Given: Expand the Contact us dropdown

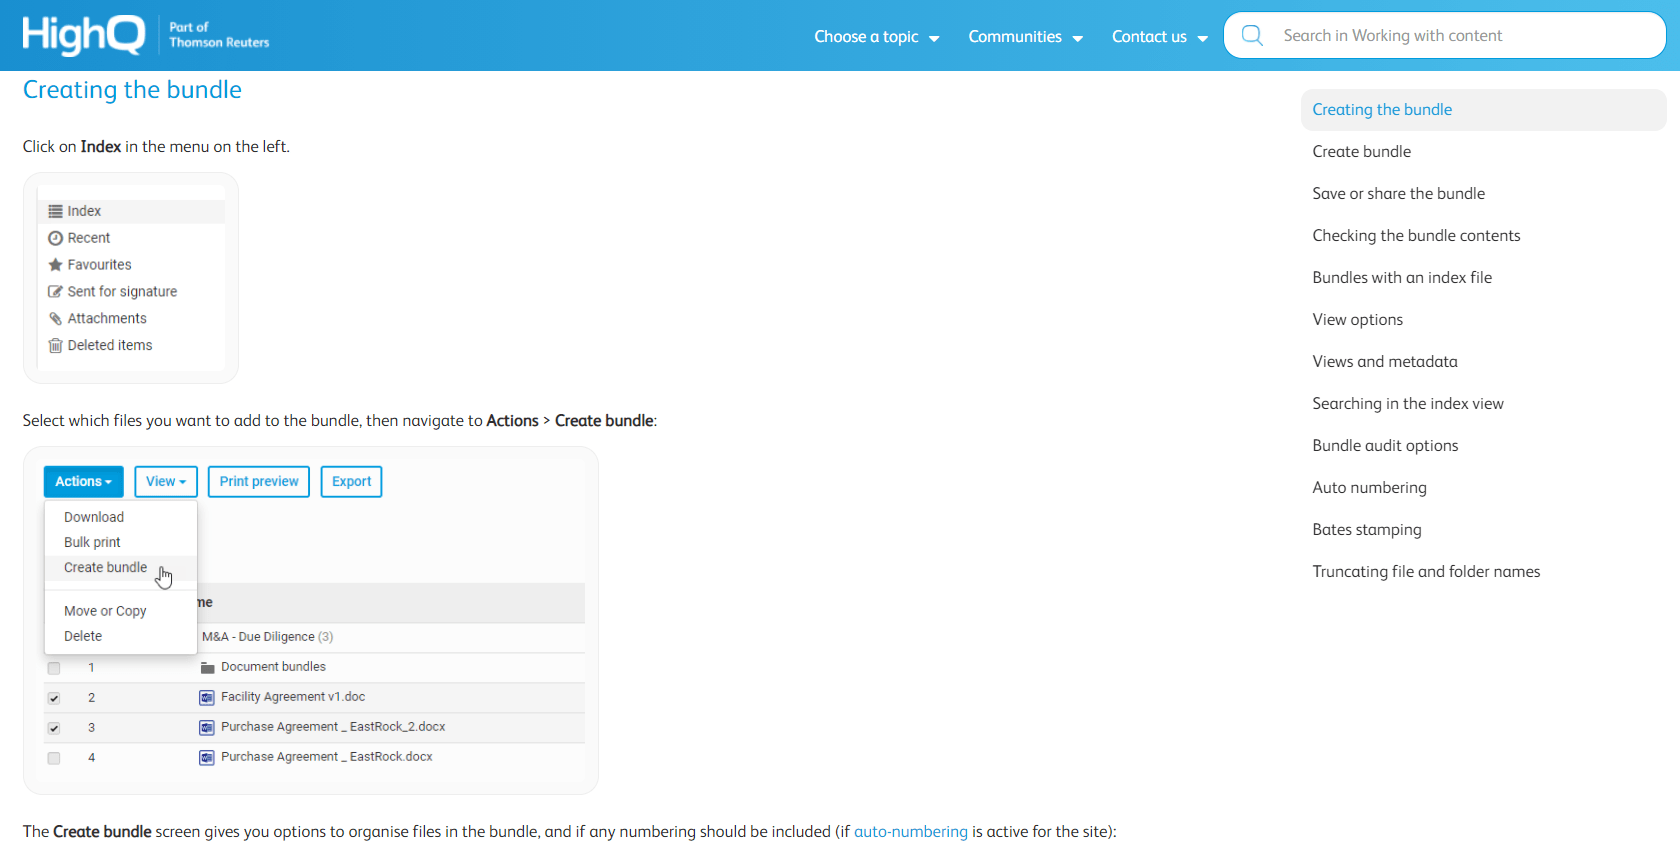Looking at the screenshot, I should coord(1159,37).
